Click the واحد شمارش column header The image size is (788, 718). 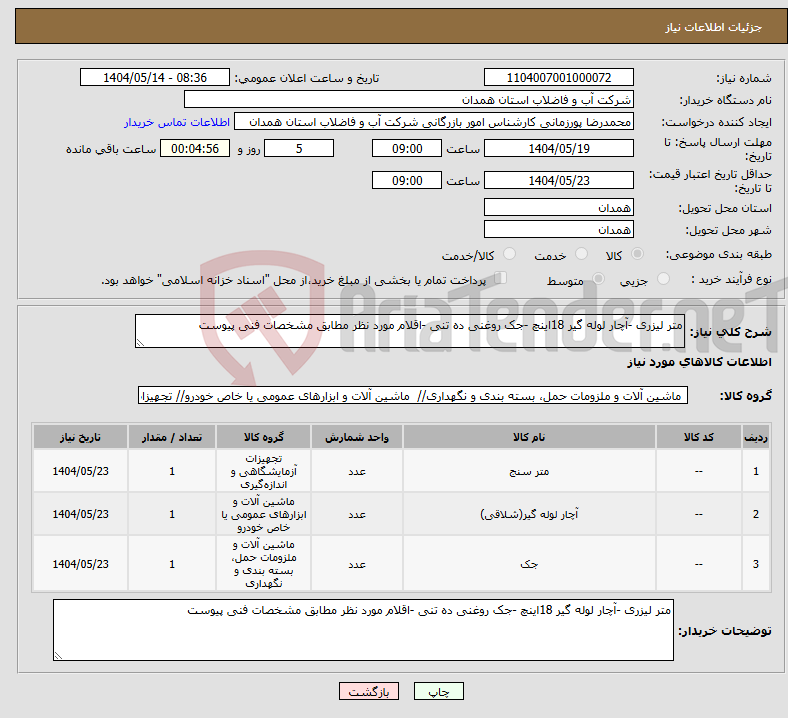click(x=357, y=438)
